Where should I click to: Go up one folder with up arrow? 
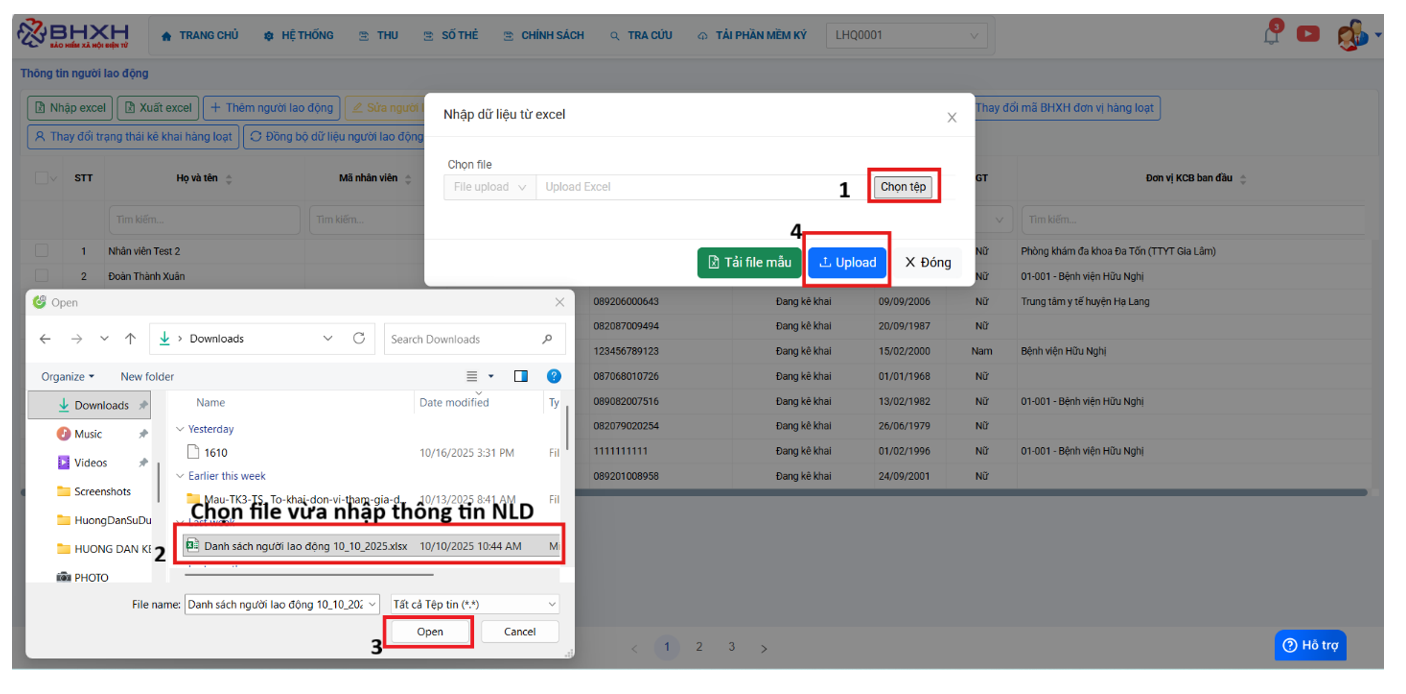130,339
